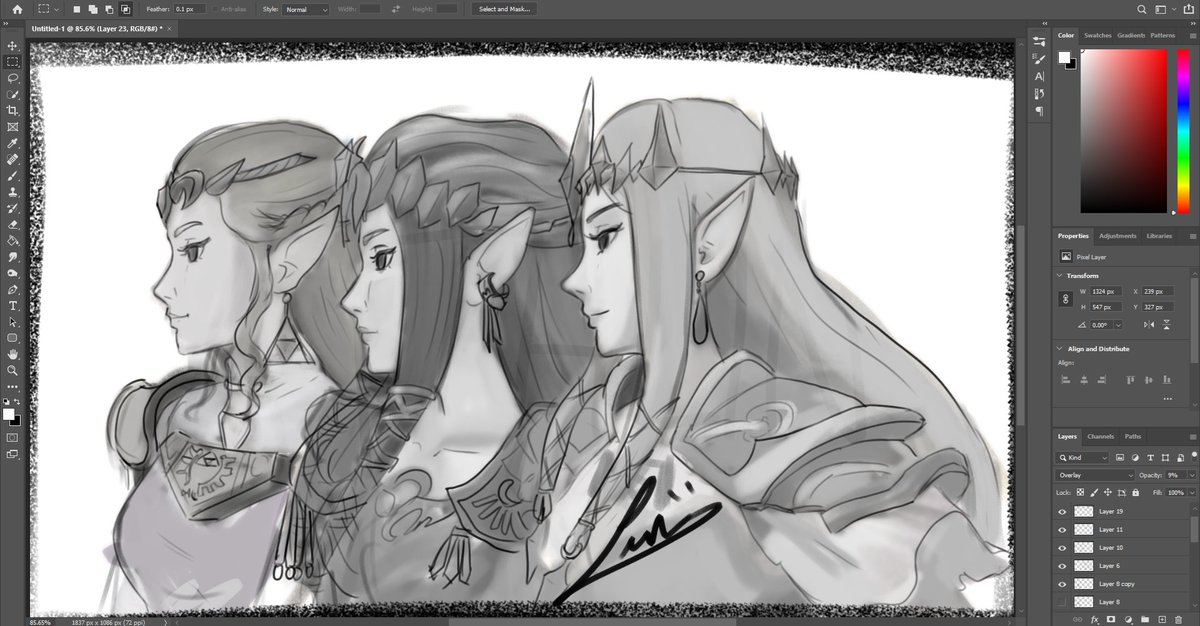This screenshot has width=1200, height=626.
Task: Select the Layer 10 thumbnail
Action: [x=1084, y=547]
